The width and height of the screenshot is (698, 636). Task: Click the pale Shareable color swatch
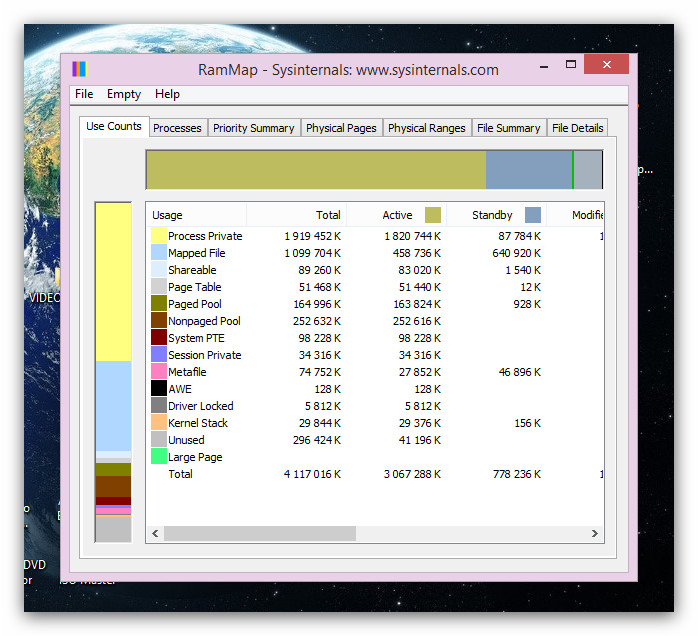pyautogui.click(x=159, y=269)
